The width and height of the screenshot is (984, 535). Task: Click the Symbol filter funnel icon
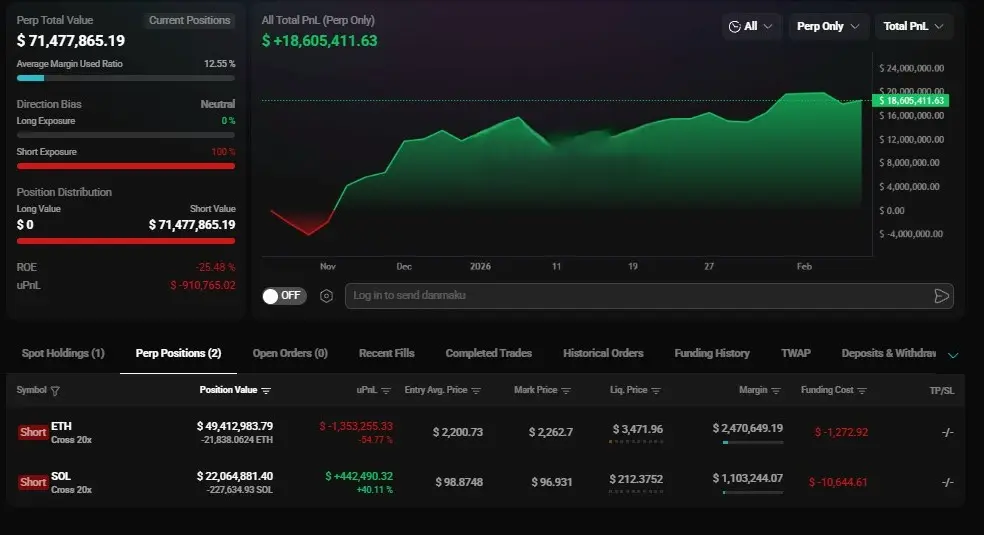pos(55,391)
